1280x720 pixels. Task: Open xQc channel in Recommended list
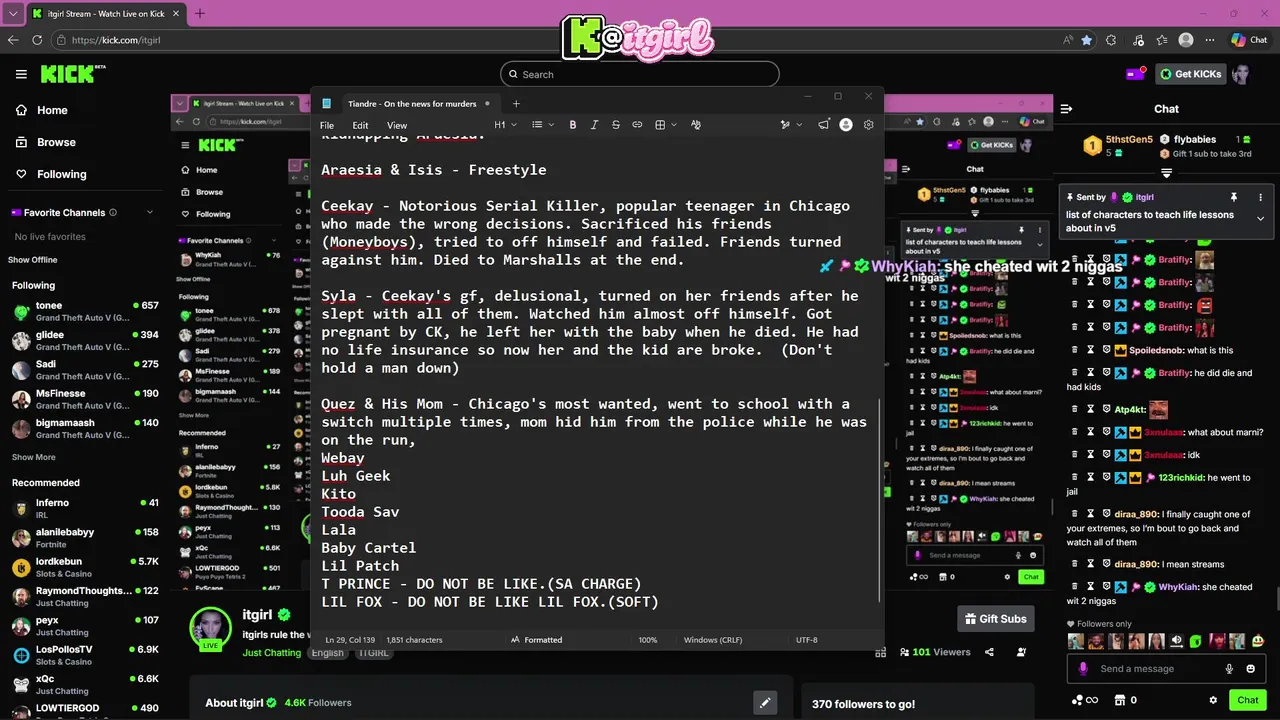(85, 685)
